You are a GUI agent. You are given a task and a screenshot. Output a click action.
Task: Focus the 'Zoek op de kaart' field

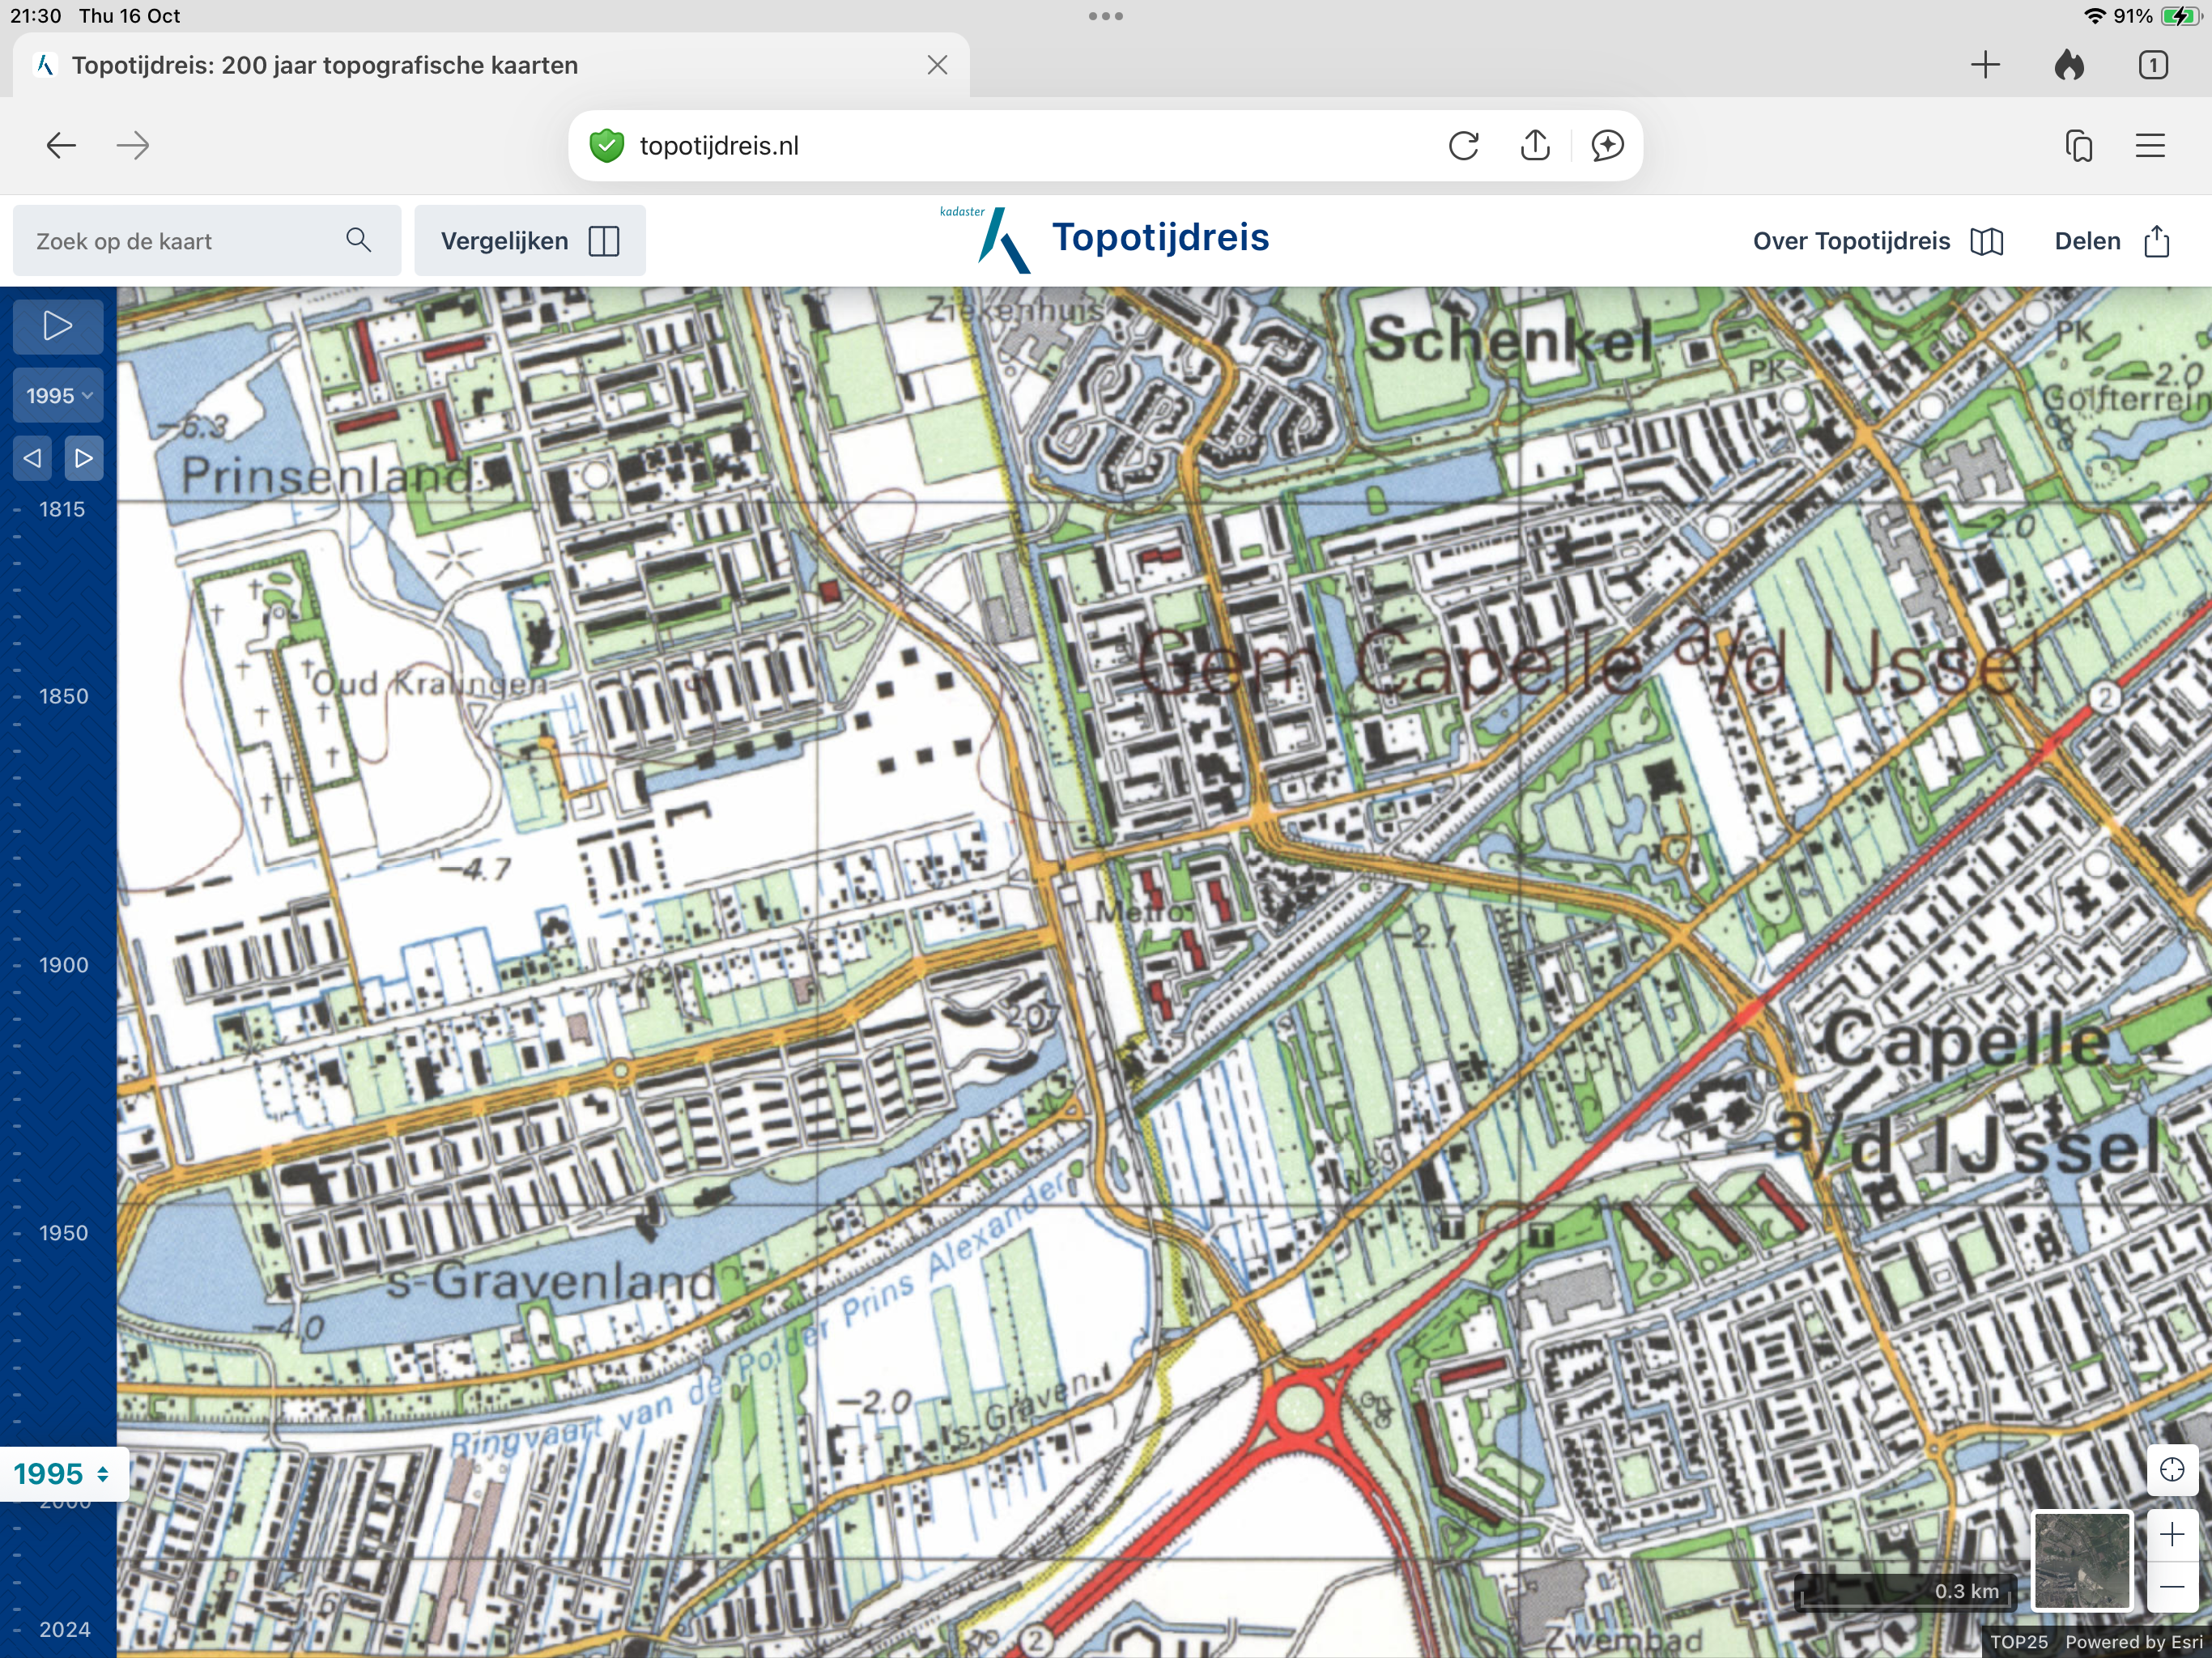click(x=180, y=241)
